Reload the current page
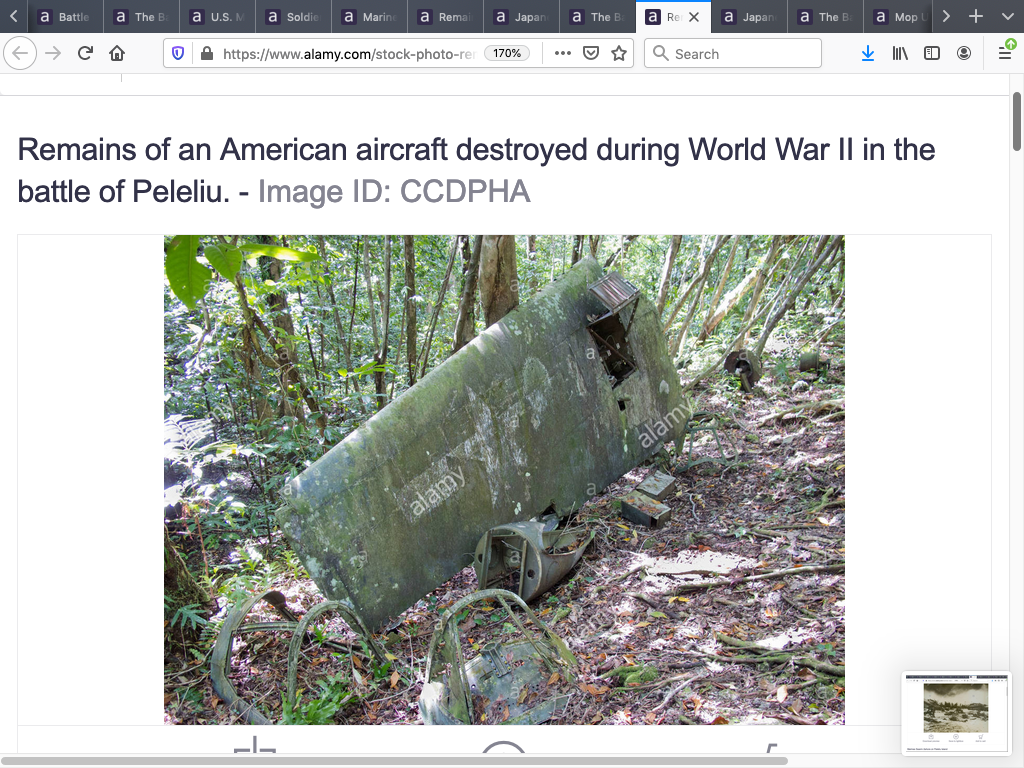The image size is (1024, 768). coord(86,53)
